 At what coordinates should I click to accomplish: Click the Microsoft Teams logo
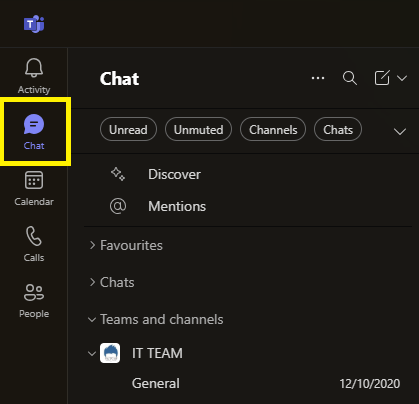[x=34, y=24]
